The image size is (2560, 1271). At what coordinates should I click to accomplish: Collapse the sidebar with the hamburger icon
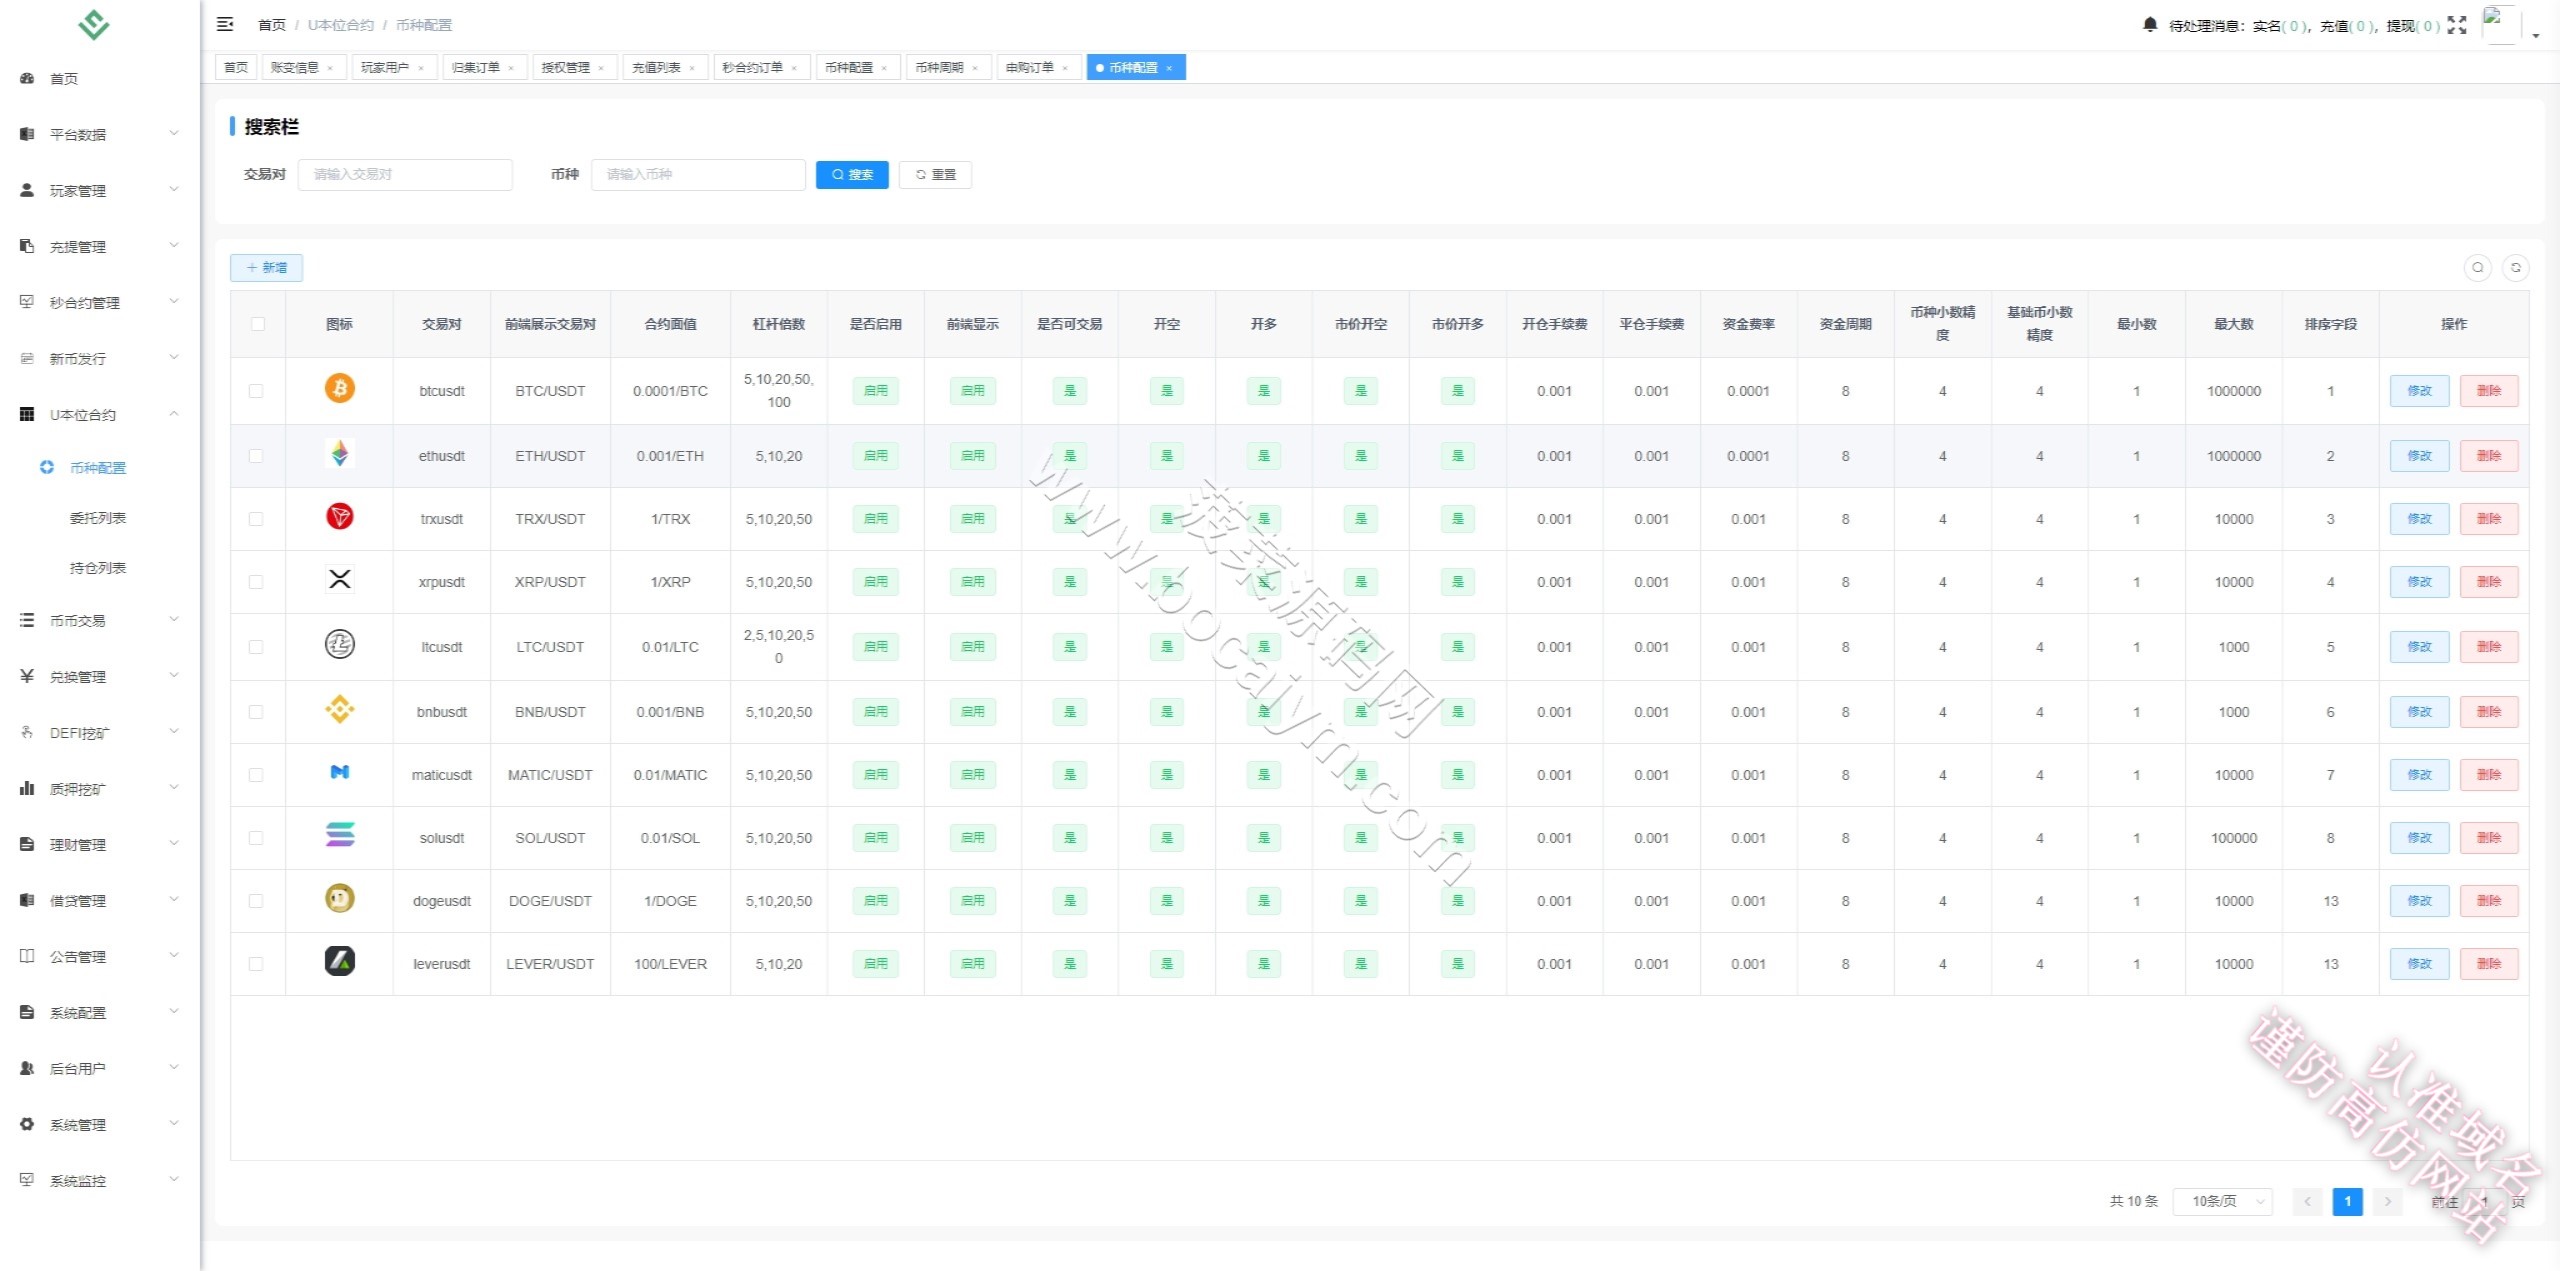click(x=225, y=24)
